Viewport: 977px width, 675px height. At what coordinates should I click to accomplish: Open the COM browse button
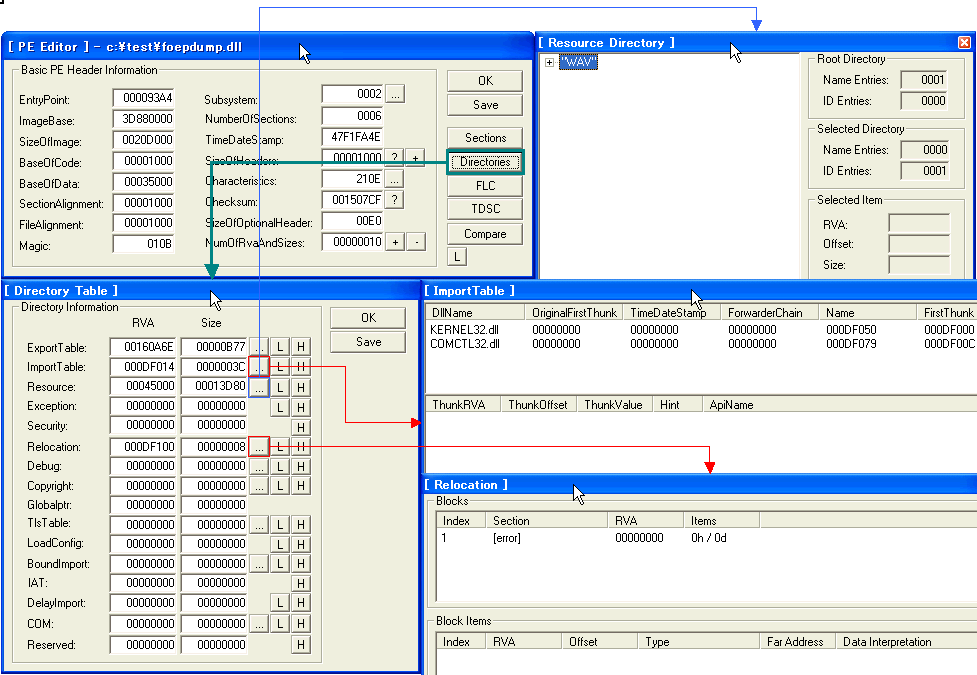pyautogui.click(x=259, y=623)
